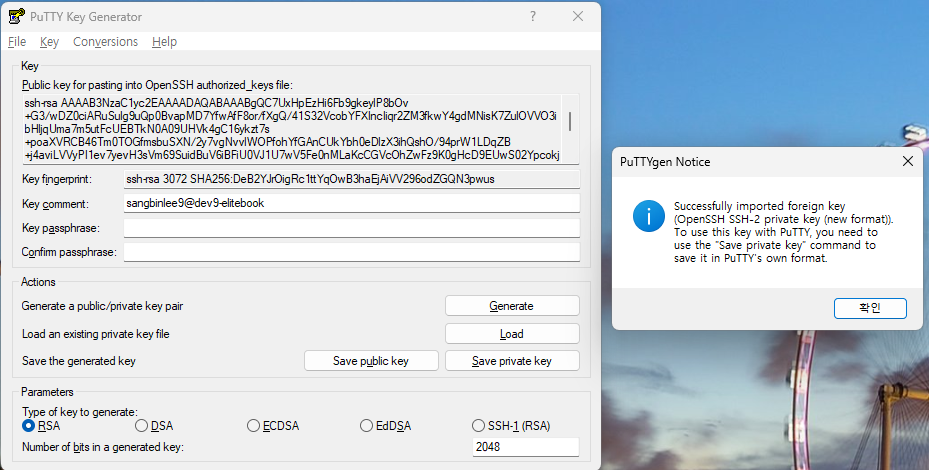The width and height of the screenshot is (929, 470).
Task: Open the Help menu
Action: (164, 41)
